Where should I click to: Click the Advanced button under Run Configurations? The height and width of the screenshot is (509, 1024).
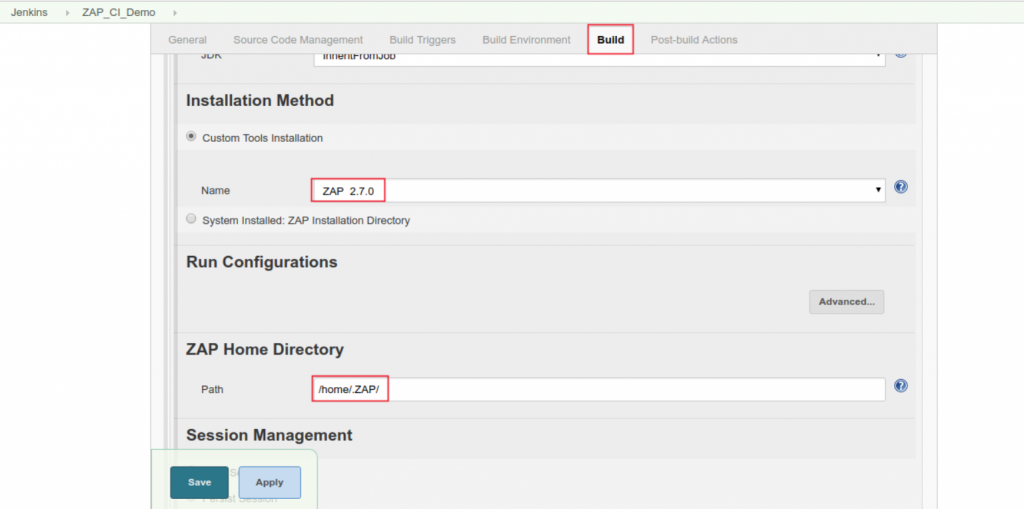click(x=846, y=301)
